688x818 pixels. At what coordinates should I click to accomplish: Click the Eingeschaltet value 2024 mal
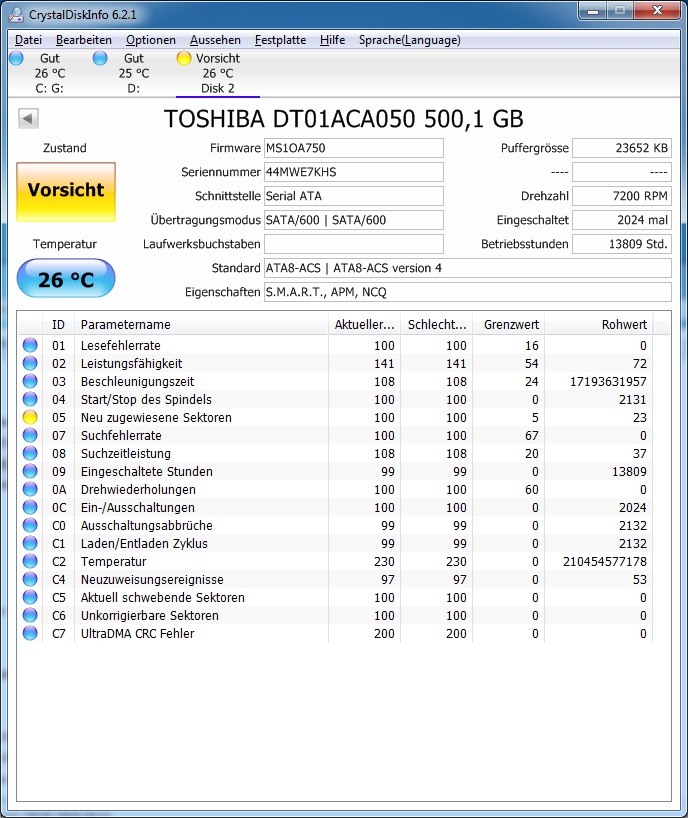[622, 220]
